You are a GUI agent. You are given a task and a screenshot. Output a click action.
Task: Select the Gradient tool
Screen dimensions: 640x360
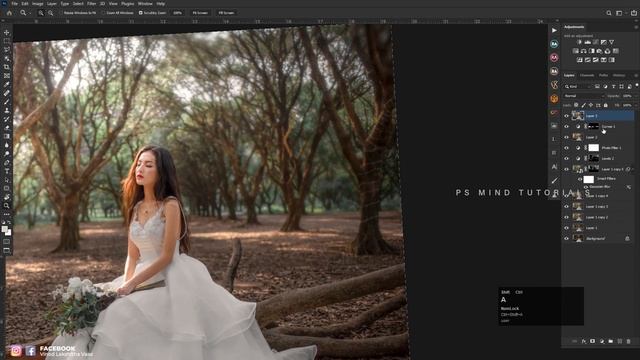click(7, 136)
